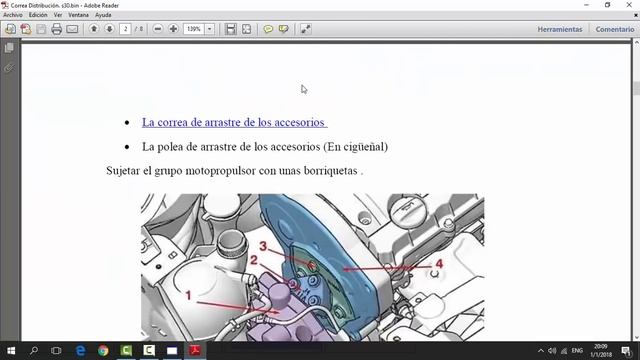Click scrollbar down arrow at bottom right
Image resolution: width=640 pixels, height=360 pixels.
[636, 338]
